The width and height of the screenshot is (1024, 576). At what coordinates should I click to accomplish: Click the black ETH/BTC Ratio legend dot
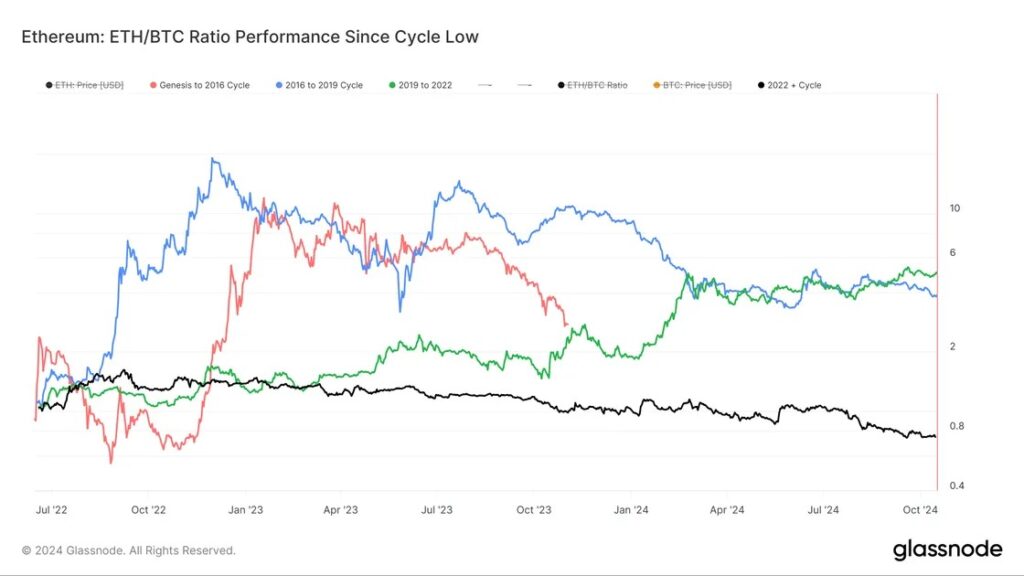(560, 85)
